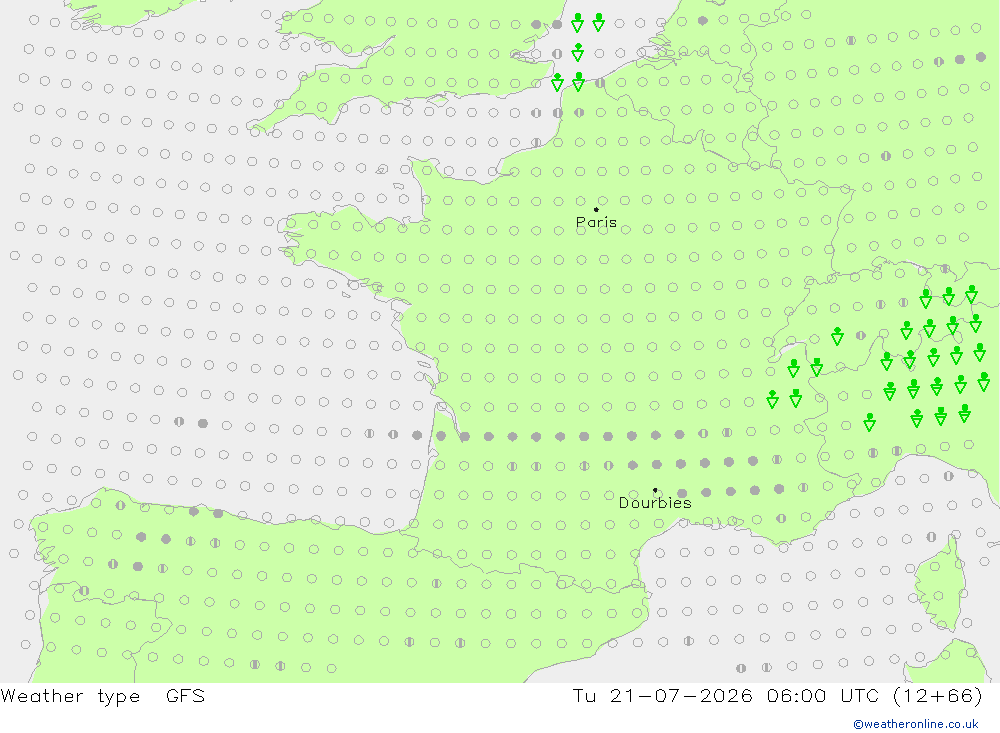The width and height of the screenshot is (1000, 733).
Task: Click the black dot marking Dourbies
Action: click(x=655, y=490)
